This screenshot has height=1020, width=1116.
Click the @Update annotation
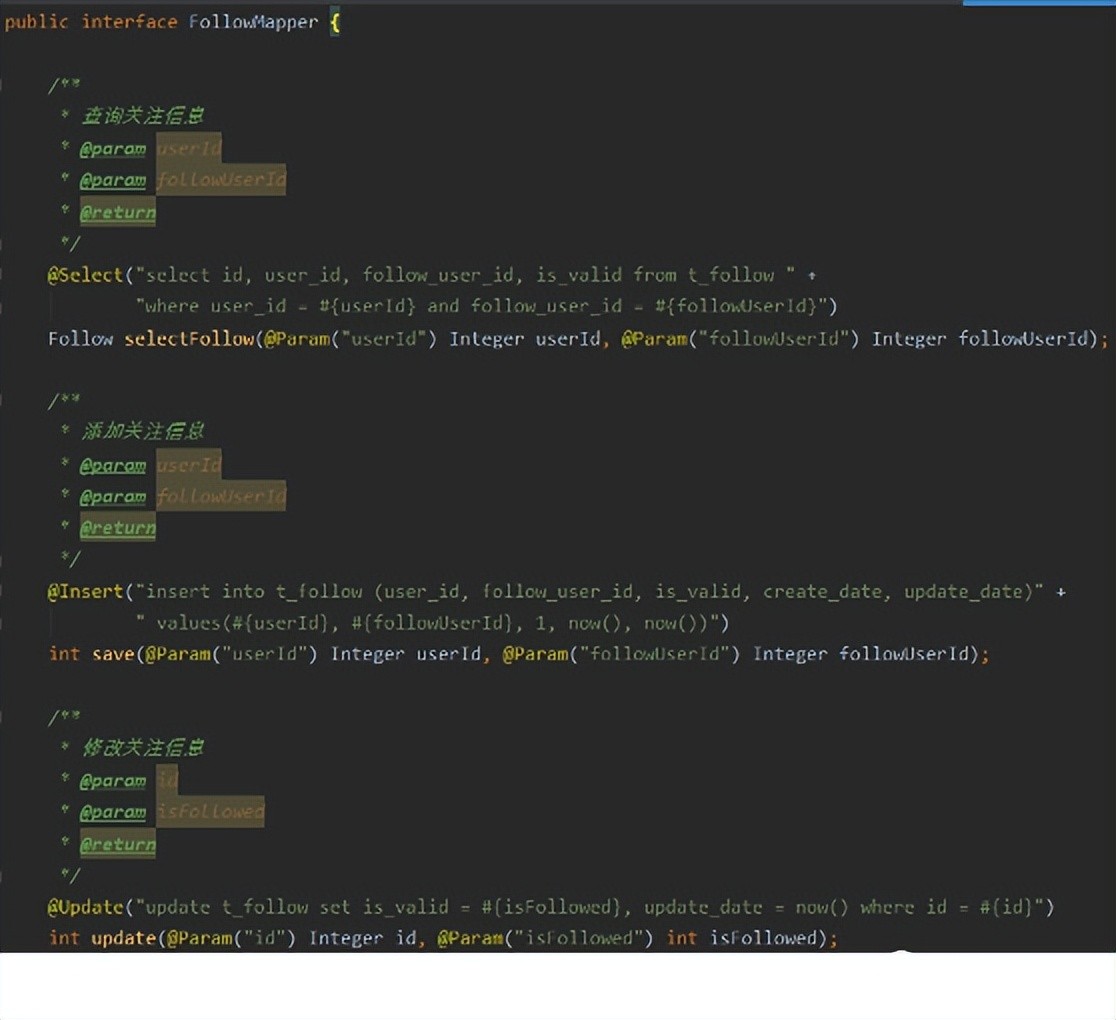coord(84,907)
